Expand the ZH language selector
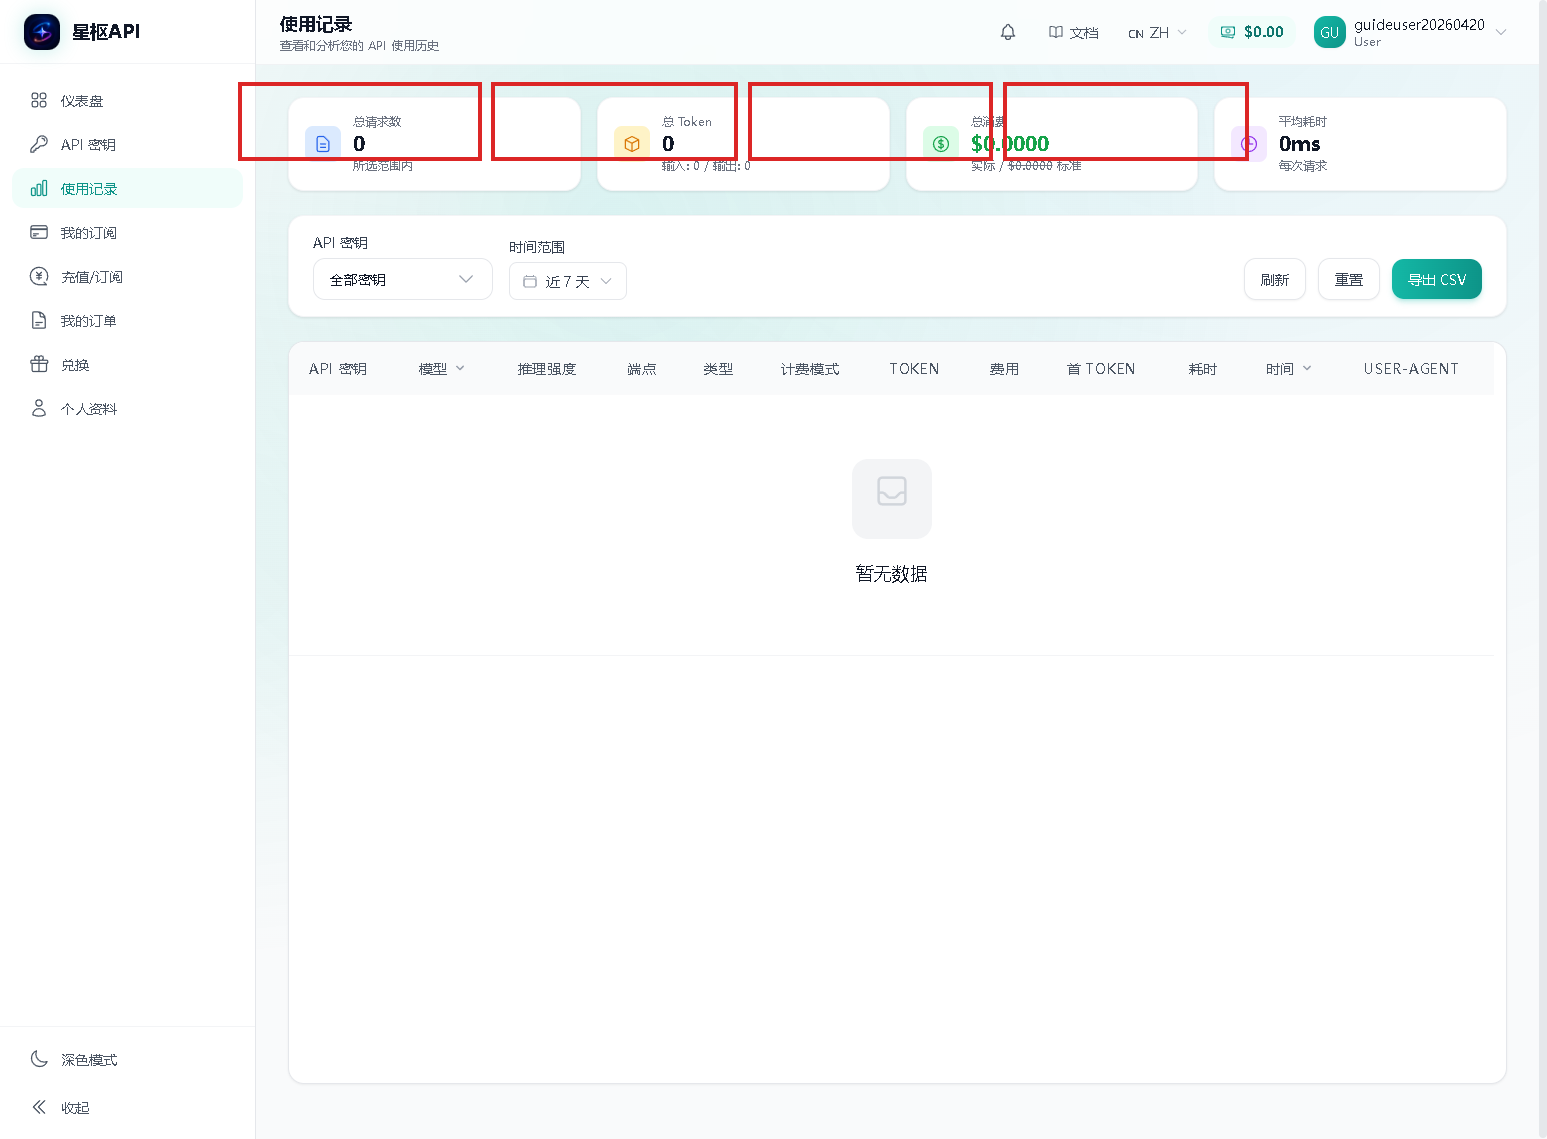Image resolution: width=1547 pixels, height=1139 pixels. (x=1157, y=33)
